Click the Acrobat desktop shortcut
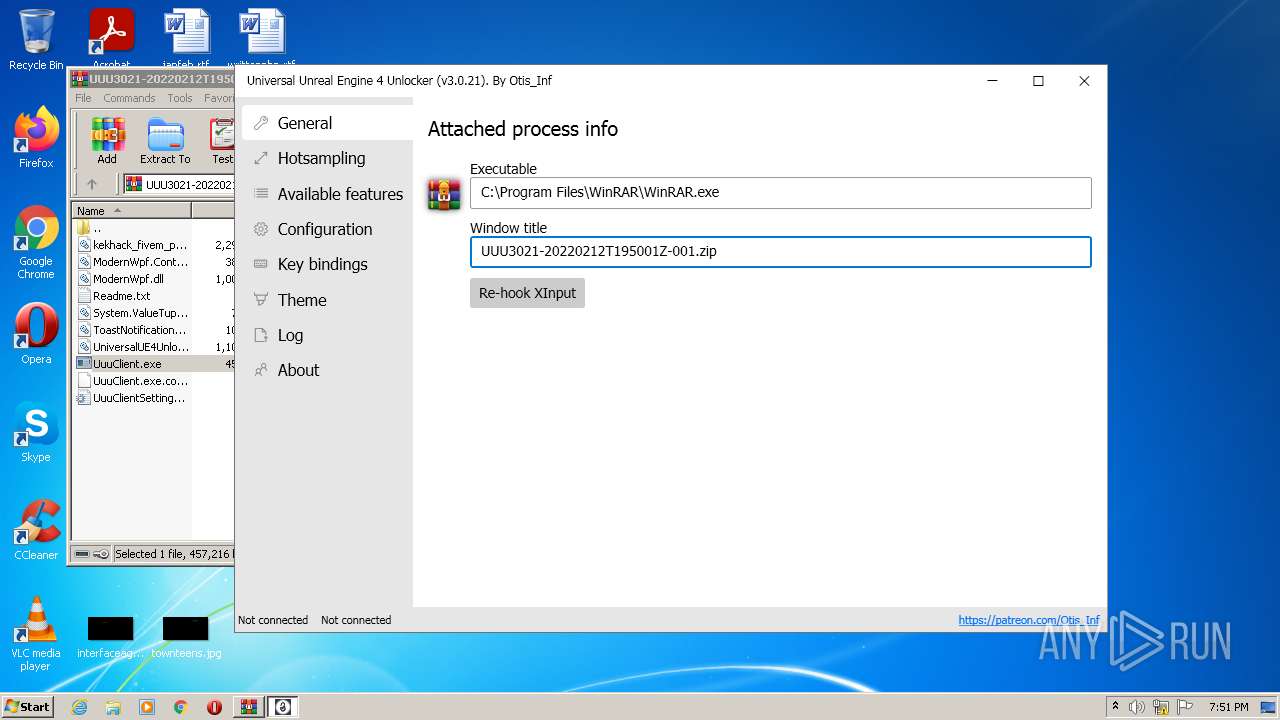Viewport: 1280px width, 720px height. (x=112, y=38)
